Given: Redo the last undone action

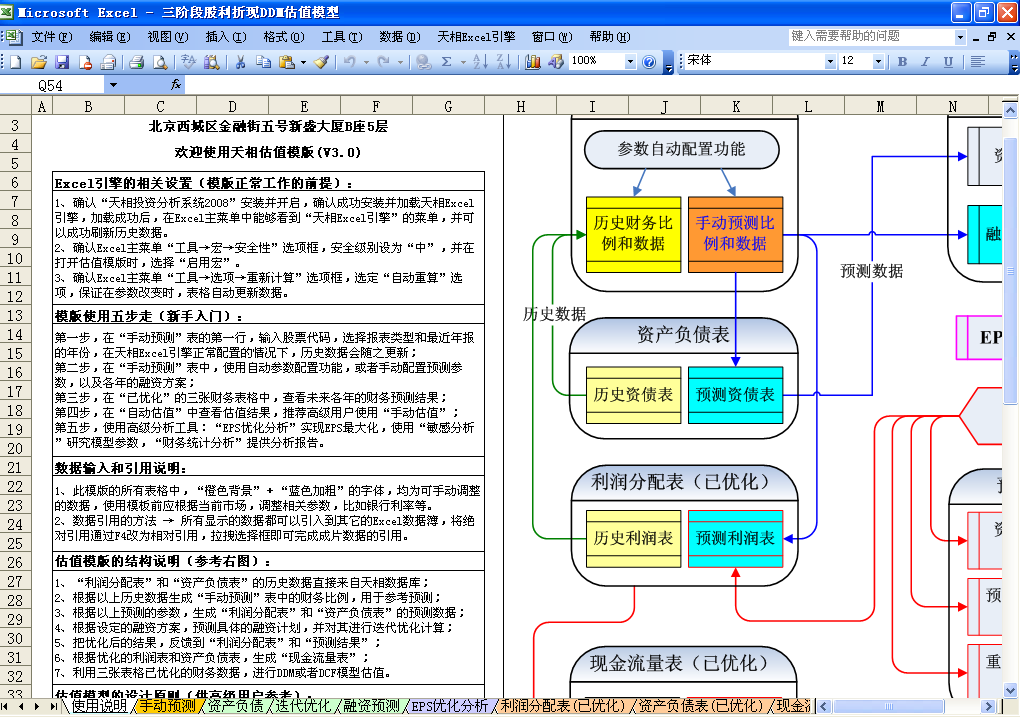Looking at the screenshot, I should 384,62.
